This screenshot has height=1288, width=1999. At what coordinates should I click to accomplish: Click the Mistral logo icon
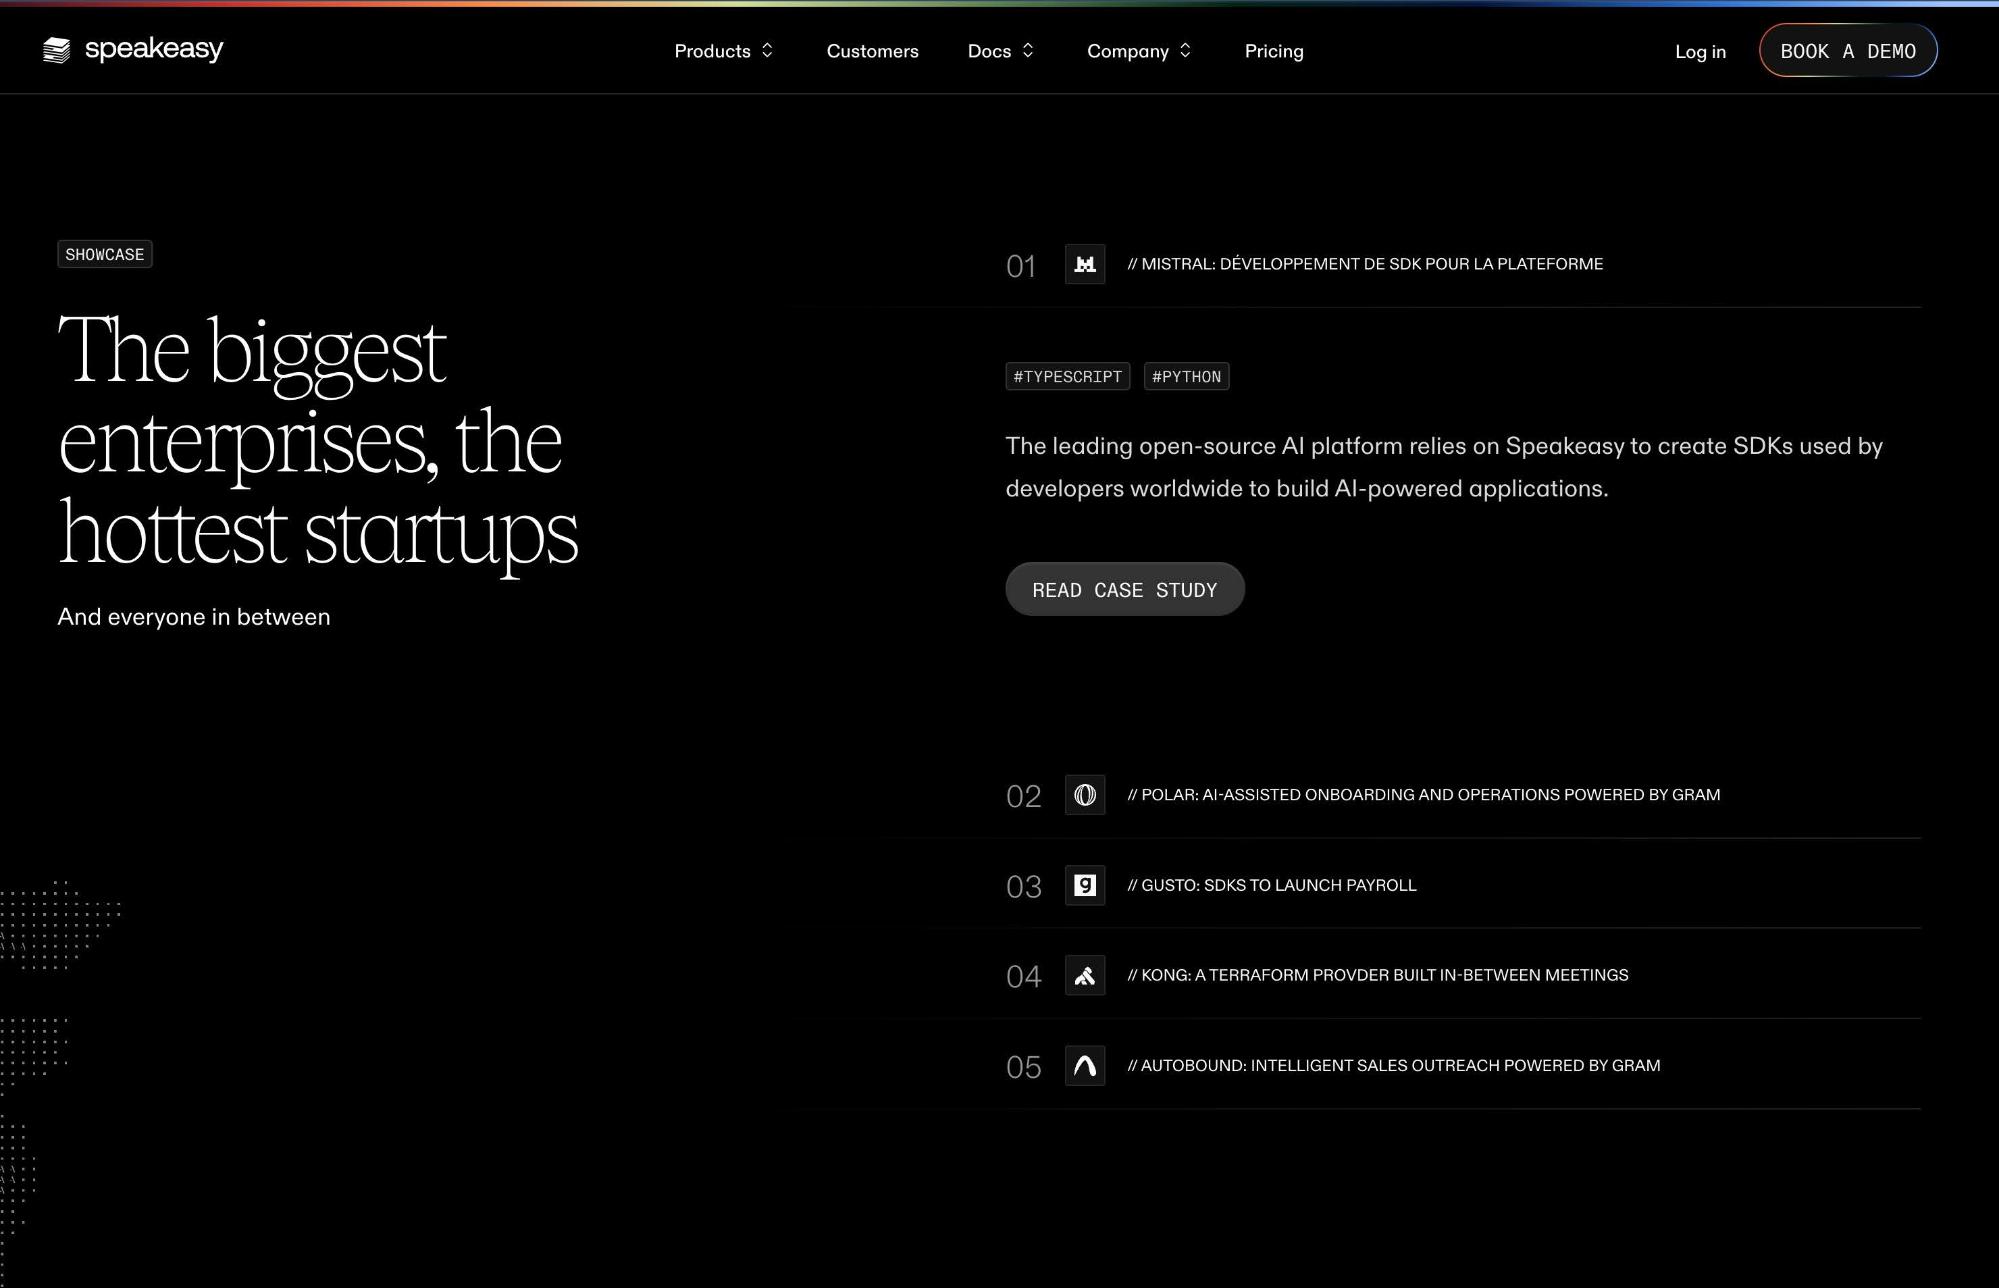(x=1084, y=265)
